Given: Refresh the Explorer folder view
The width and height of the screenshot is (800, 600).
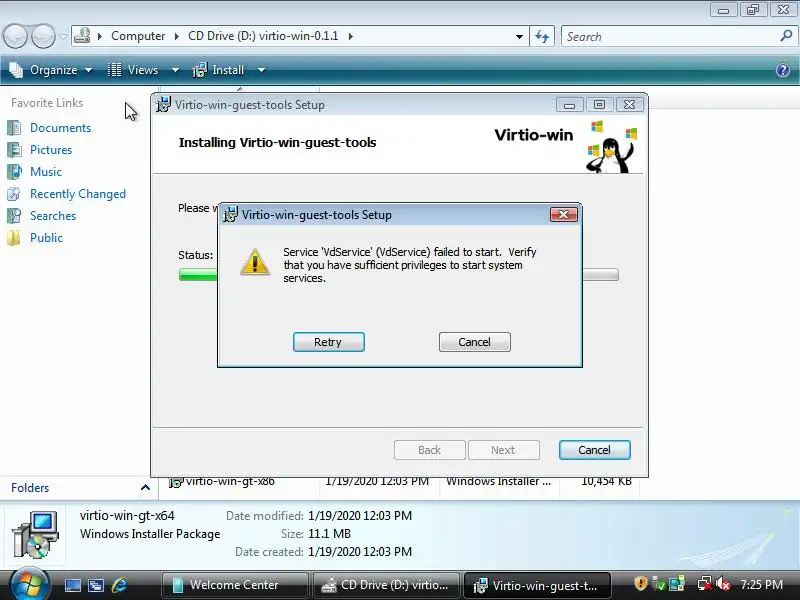Looking at the screenshot, I should 542,36.
